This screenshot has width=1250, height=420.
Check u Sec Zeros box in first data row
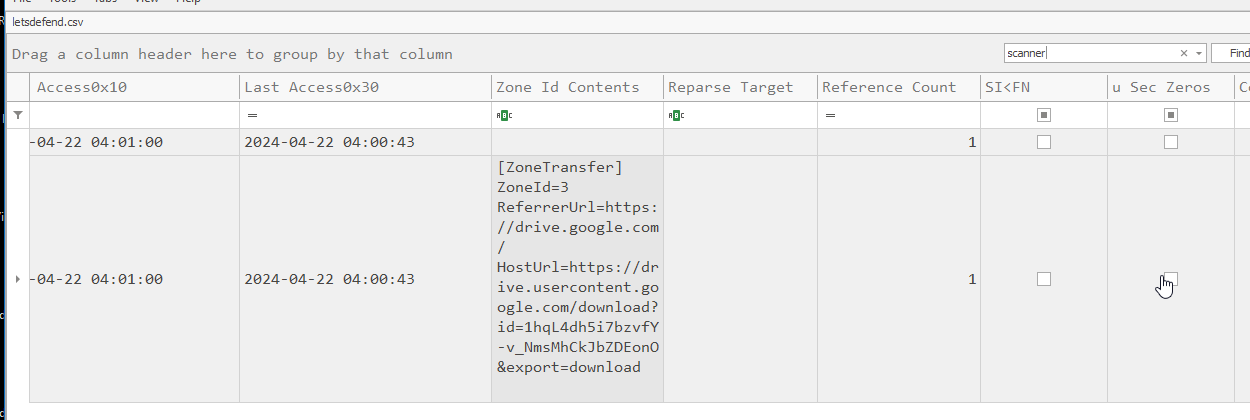[x=1171, y=142]
